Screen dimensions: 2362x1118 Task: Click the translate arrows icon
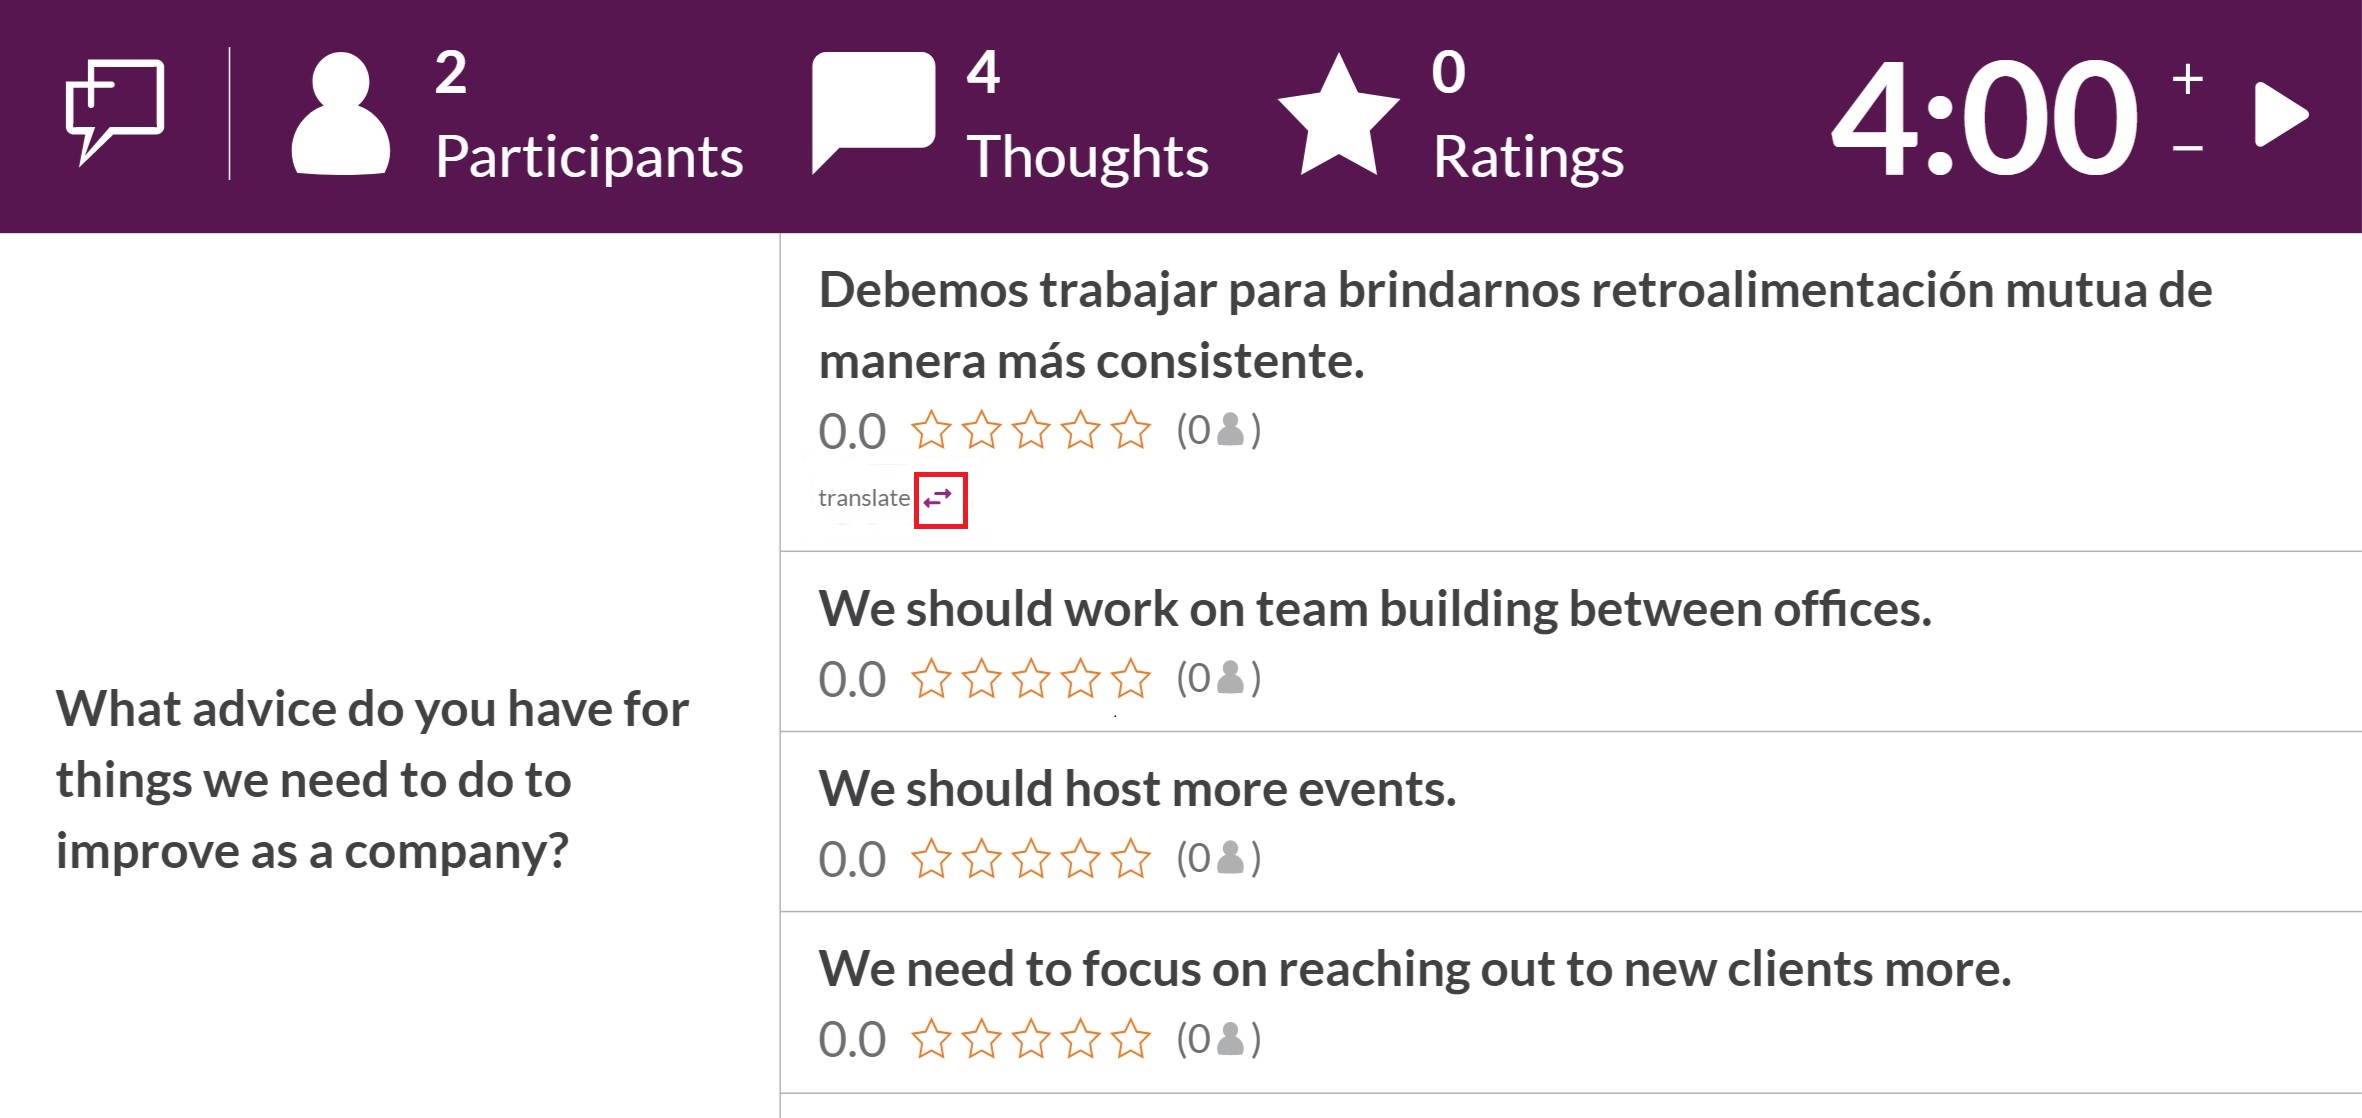938,498
